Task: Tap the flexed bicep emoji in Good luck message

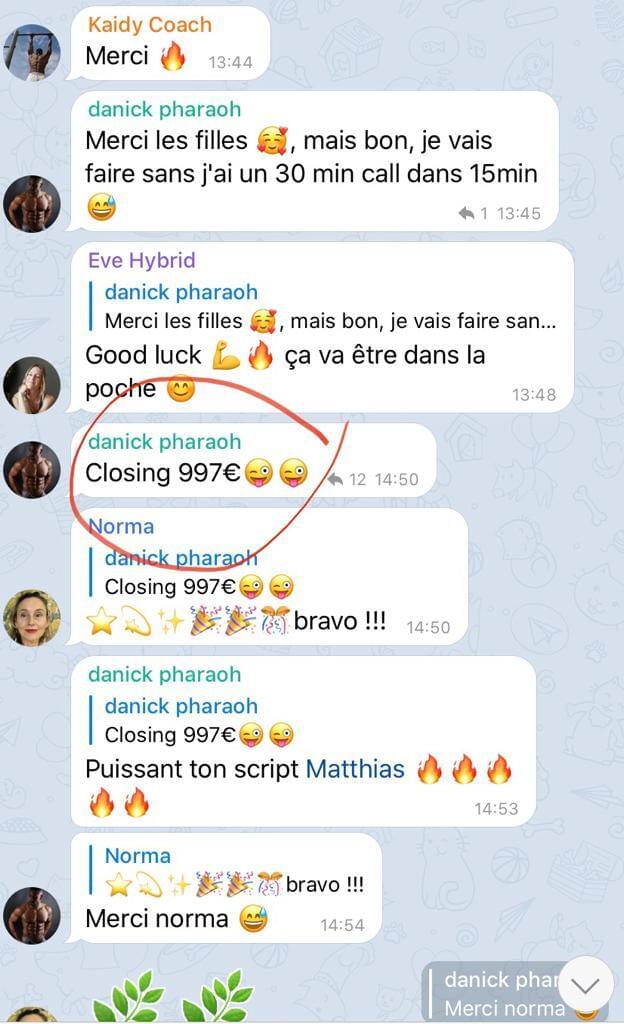Action: (x=226, y=356)
